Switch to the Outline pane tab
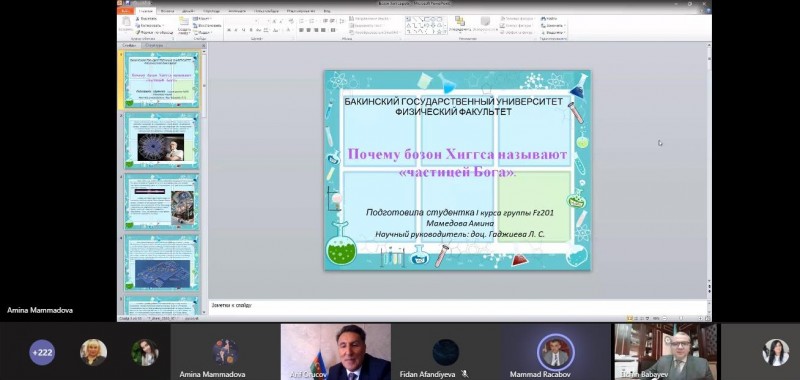This screenshot has width=800, height=380. 154,45
